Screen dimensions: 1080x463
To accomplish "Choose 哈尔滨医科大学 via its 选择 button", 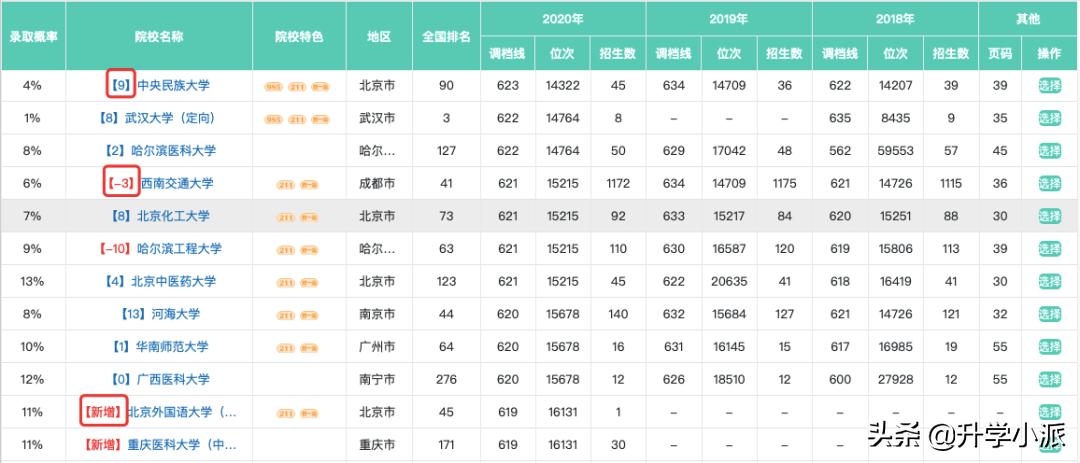I will 1050,151.
